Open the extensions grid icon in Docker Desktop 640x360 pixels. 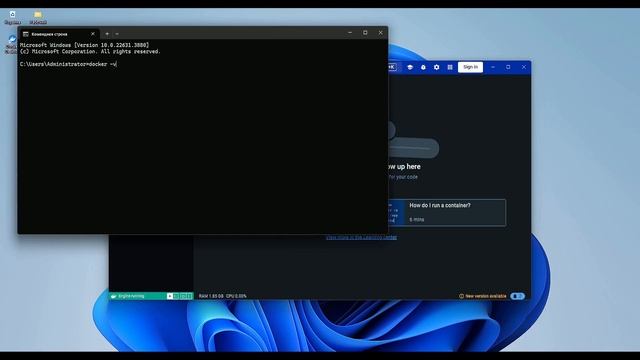(x=450, y=67)
